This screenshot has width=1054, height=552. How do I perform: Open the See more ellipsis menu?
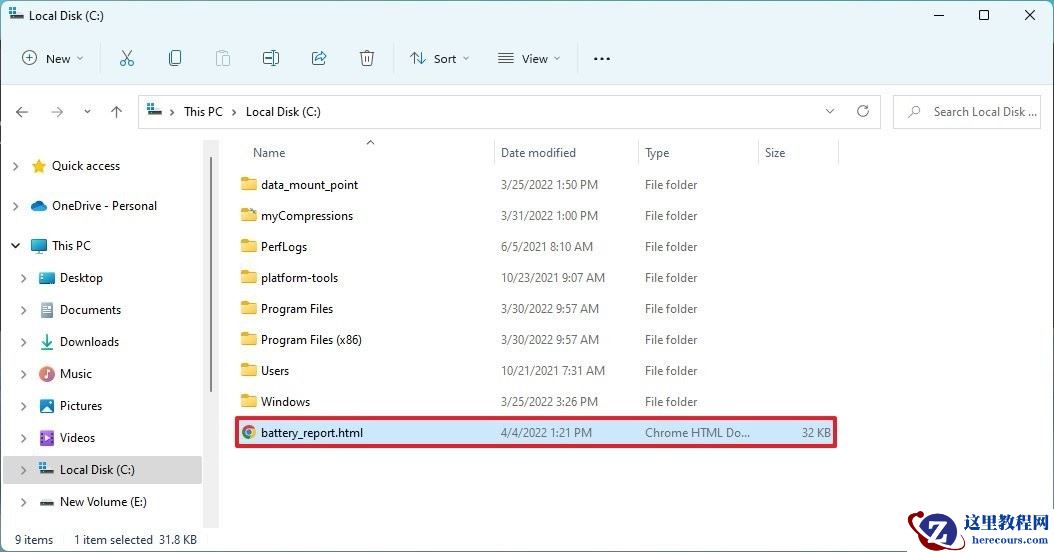click(x=602, y=59)
